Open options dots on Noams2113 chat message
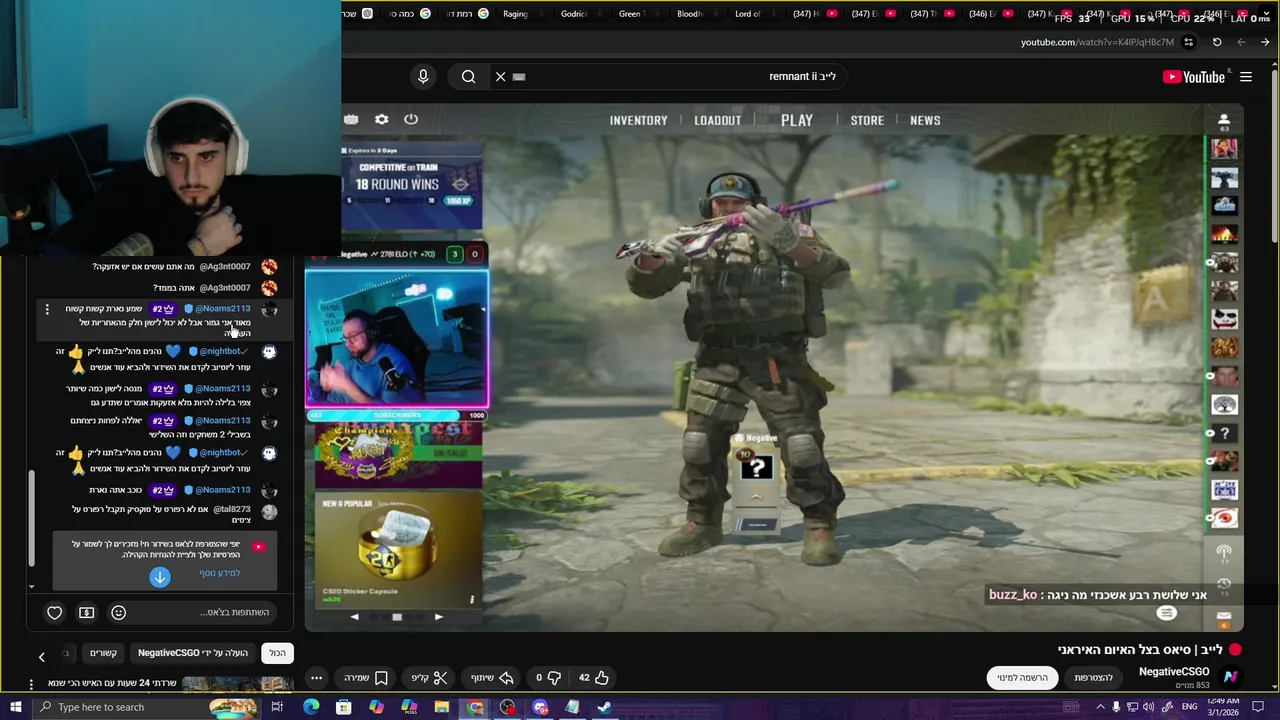Viewport: 1280px width, 720px height. tap(46, 310)
